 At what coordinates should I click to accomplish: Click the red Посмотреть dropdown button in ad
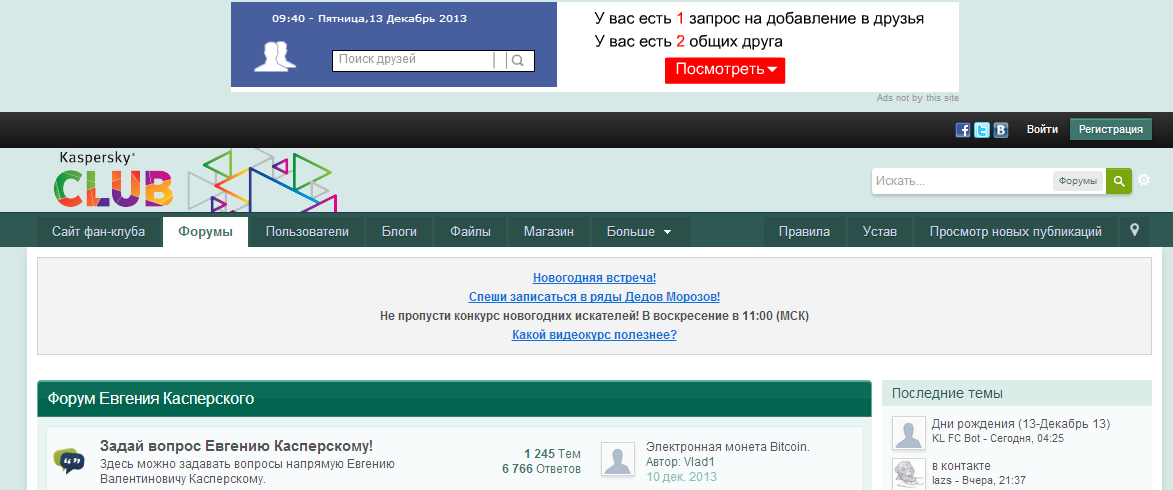pyautogui.click(x=725, y=70)
